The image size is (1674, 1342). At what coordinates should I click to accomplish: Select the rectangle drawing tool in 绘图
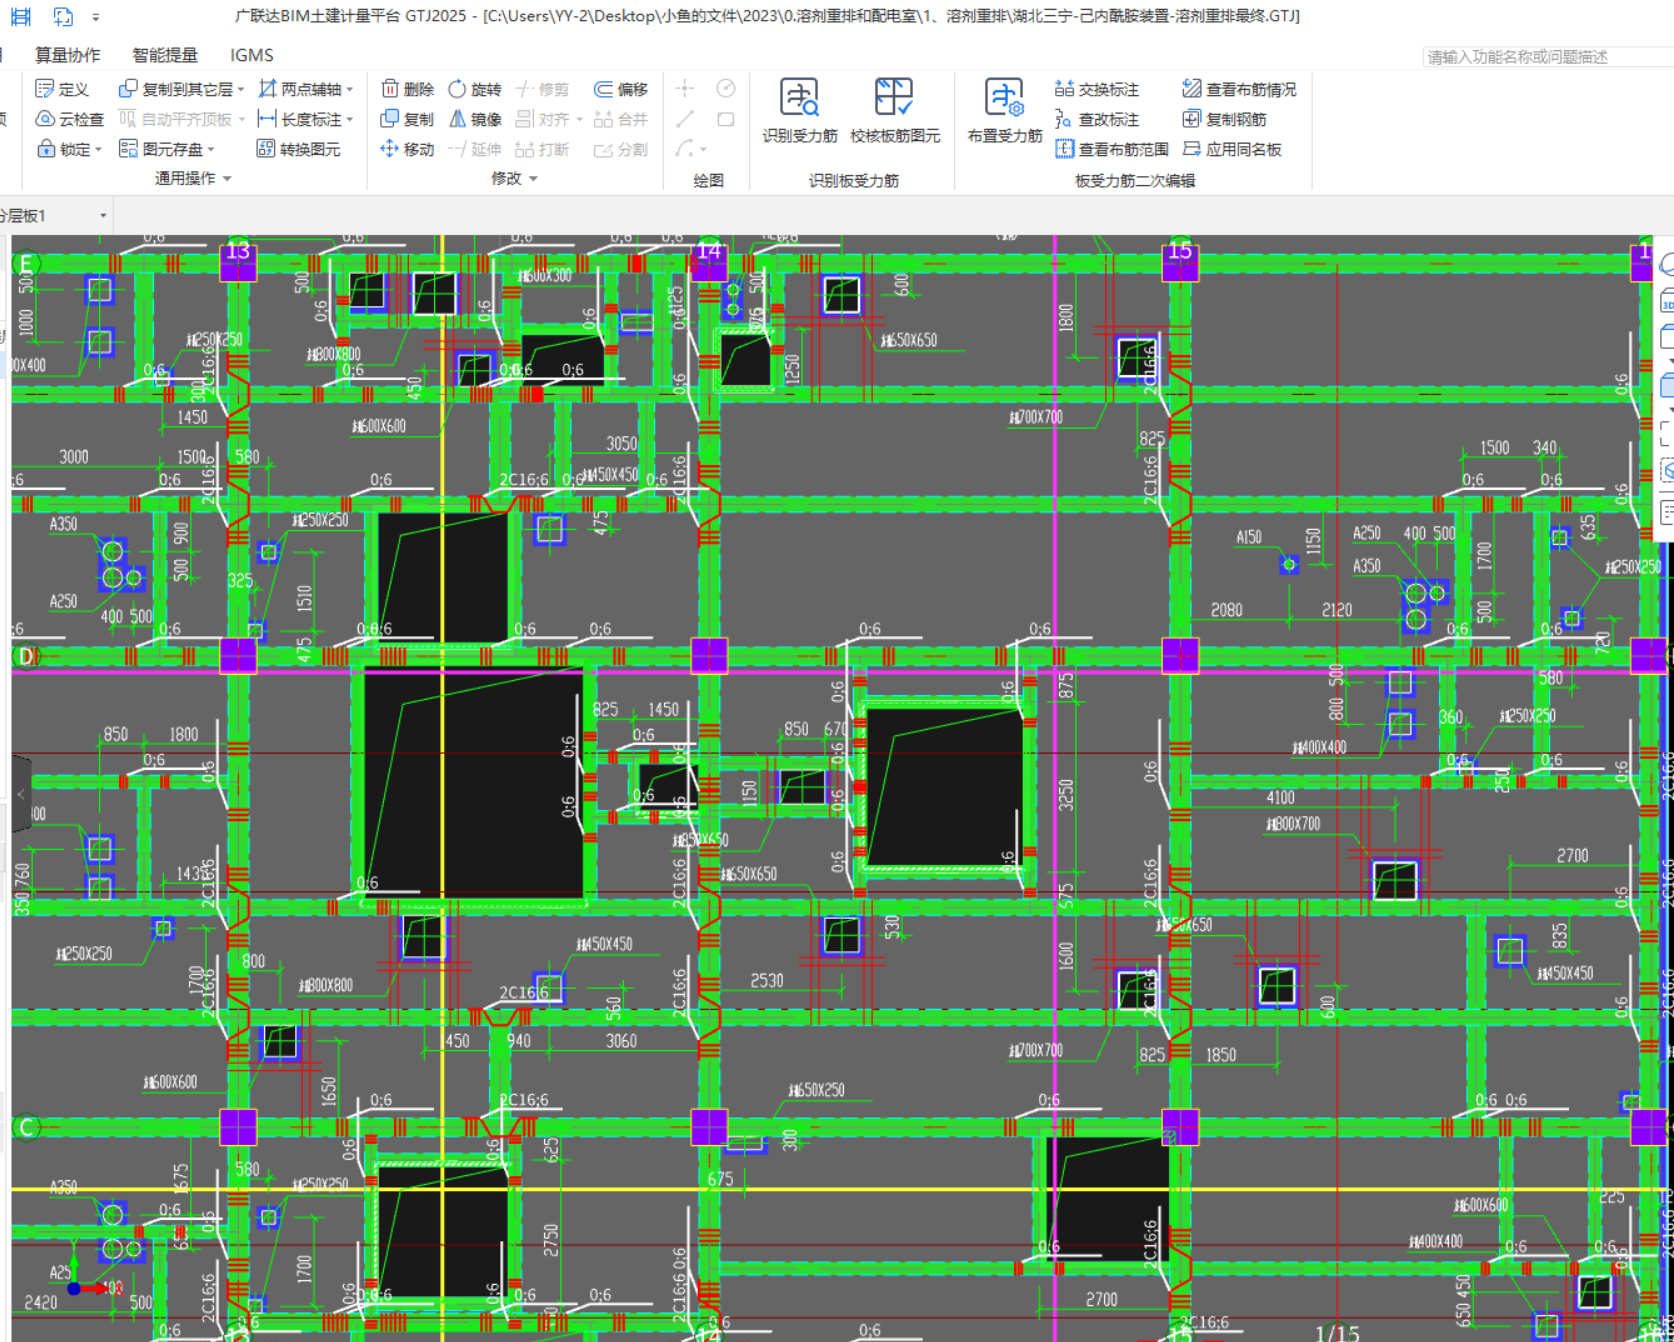(x=726, y=119)
